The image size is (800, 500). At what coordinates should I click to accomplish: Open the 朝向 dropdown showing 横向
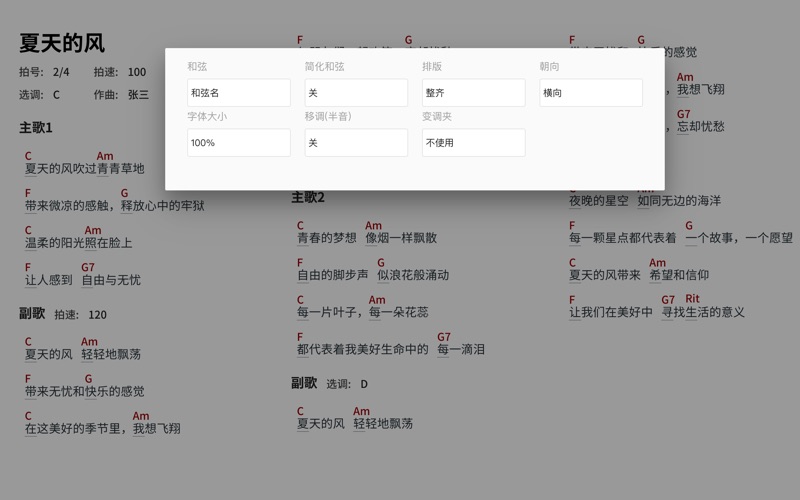point(591,93)
